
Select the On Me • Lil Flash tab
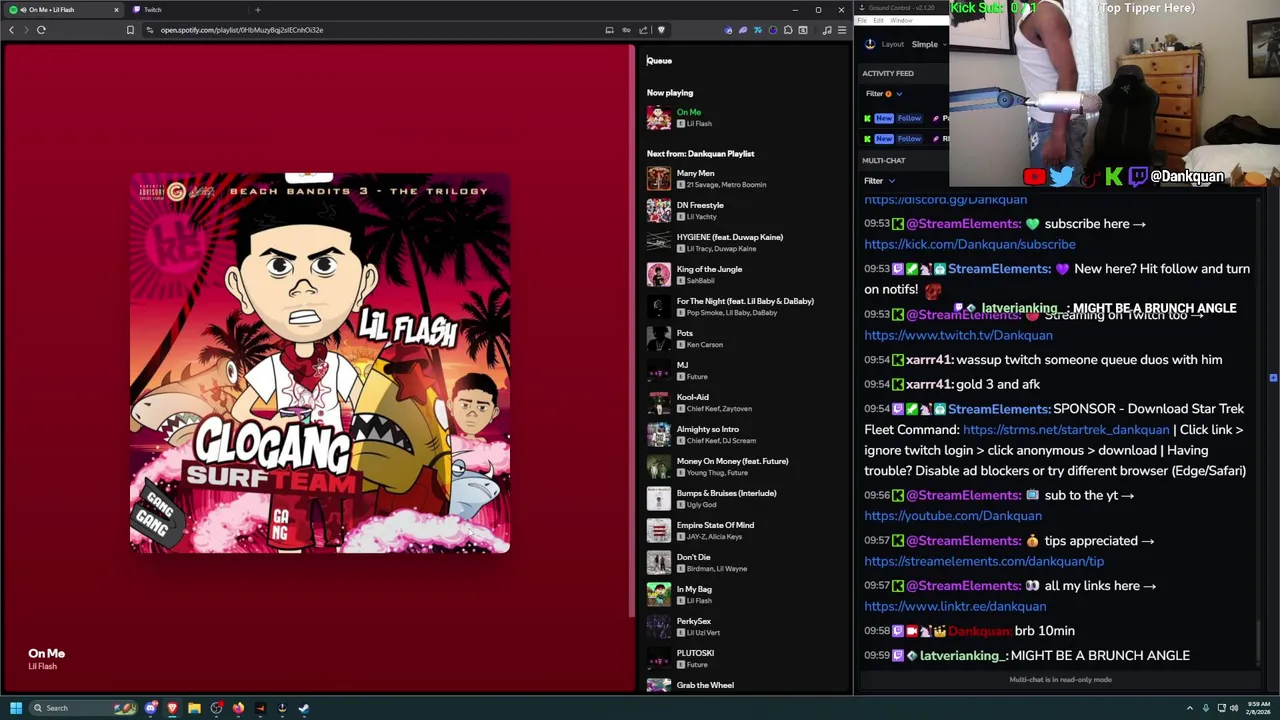click(63, 10)
